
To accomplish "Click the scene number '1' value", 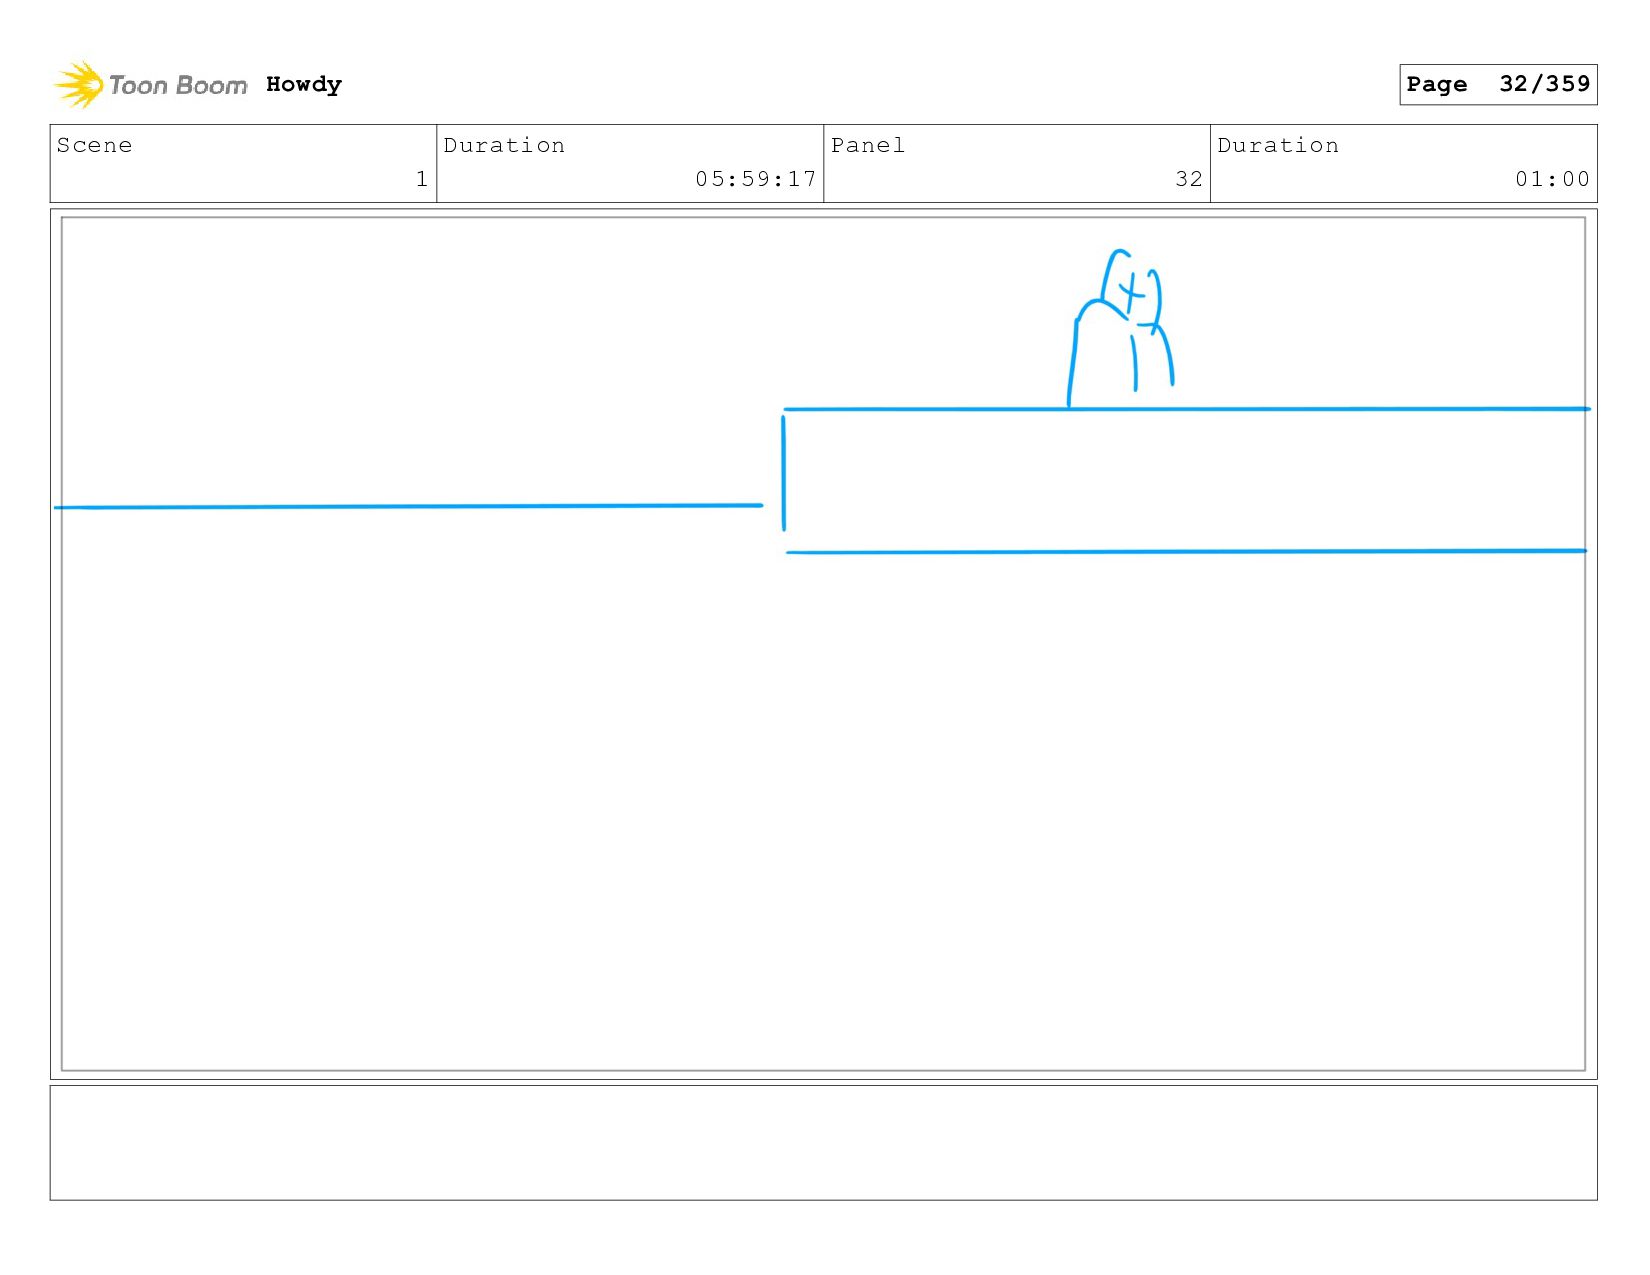I will pyautogui.click(x=422, y=179).
